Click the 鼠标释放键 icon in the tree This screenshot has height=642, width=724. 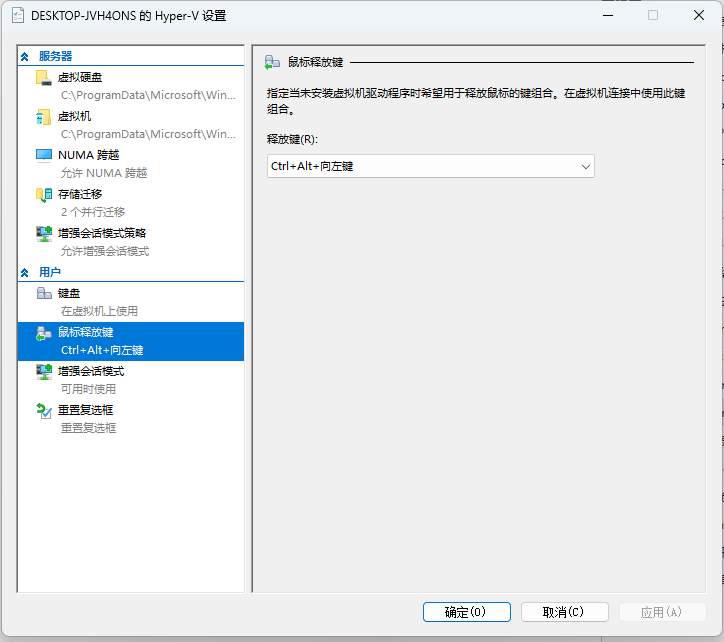pos(44,333)
